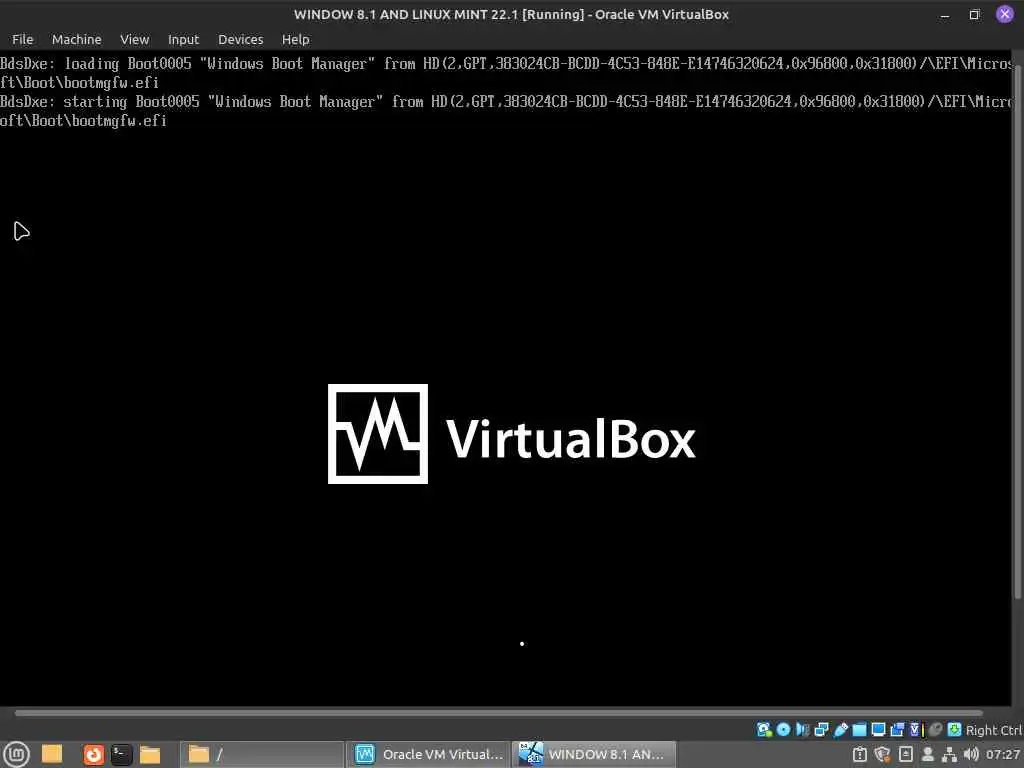Open the Input menu
This screenshot has width=1024, height=768.
(183, 39)
